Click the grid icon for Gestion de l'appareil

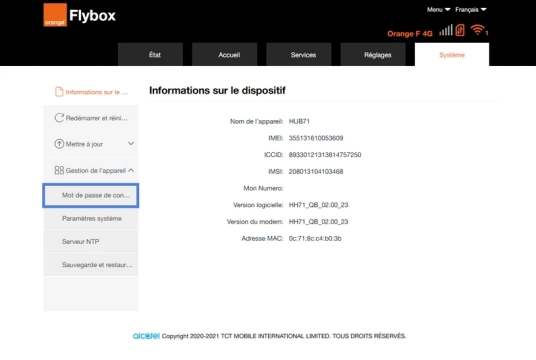click(59, 170)
